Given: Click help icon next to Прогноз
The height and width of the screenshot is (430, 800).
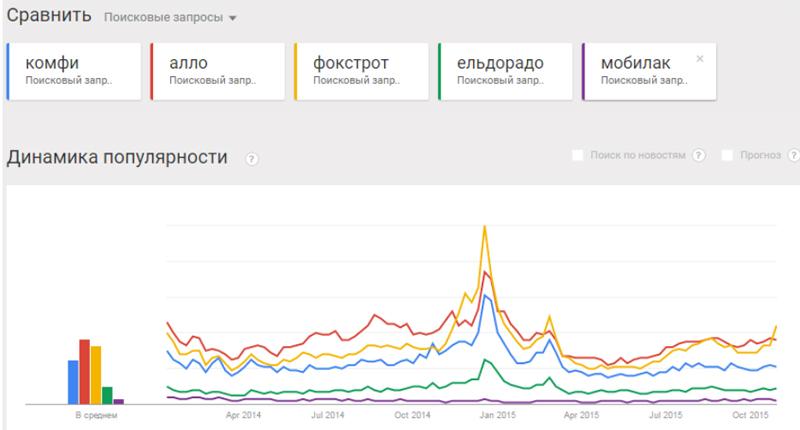Looking at the screenshot, I should (792, 156).
